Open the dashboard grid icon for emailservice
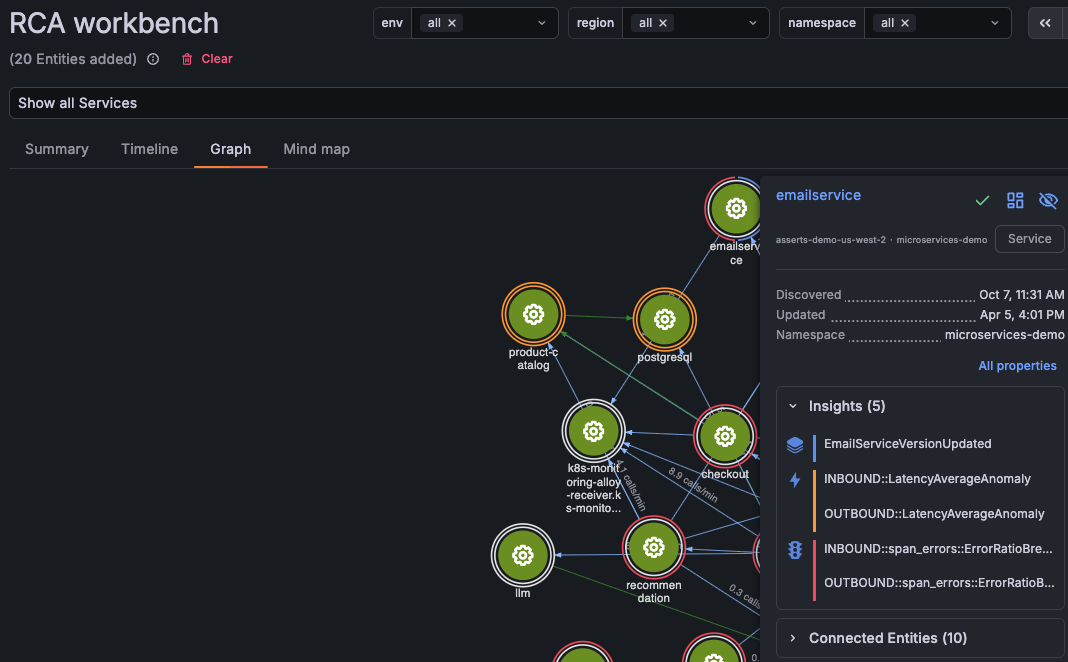This screenshot has width=1068, height=662. pyautogui.click(x=1015, y=200)
